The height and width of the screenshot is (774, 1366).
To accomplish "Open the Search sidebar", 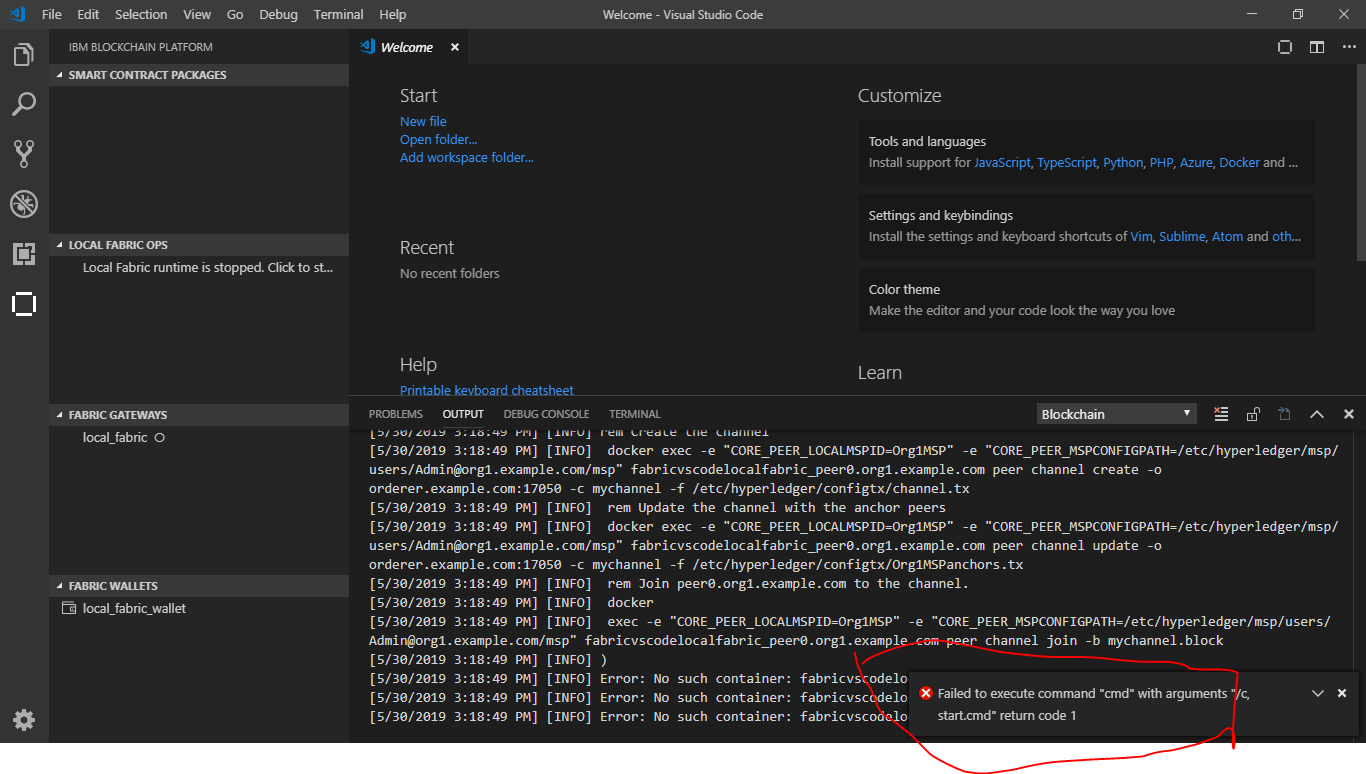I will click(x=24, y=104).
